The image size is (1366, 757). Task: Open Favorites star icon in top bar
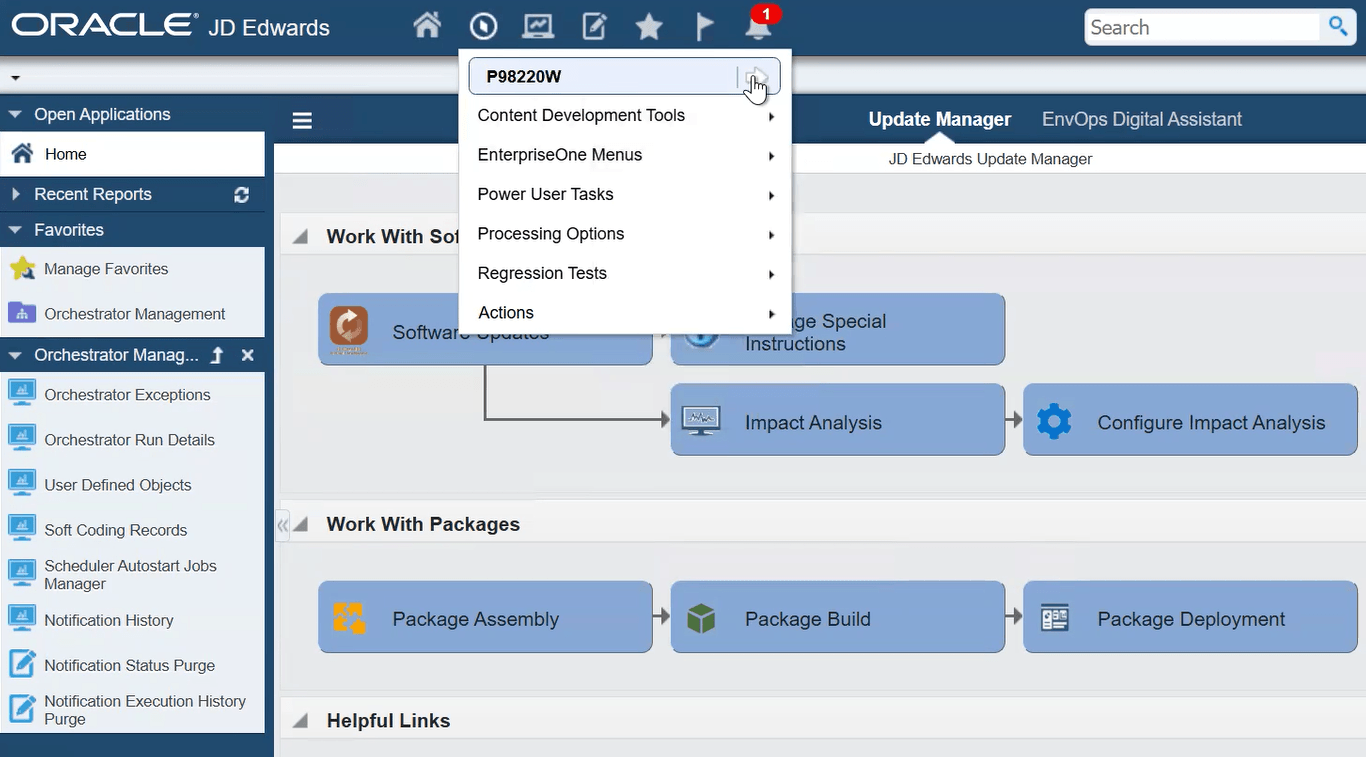(x=649, y=26)
